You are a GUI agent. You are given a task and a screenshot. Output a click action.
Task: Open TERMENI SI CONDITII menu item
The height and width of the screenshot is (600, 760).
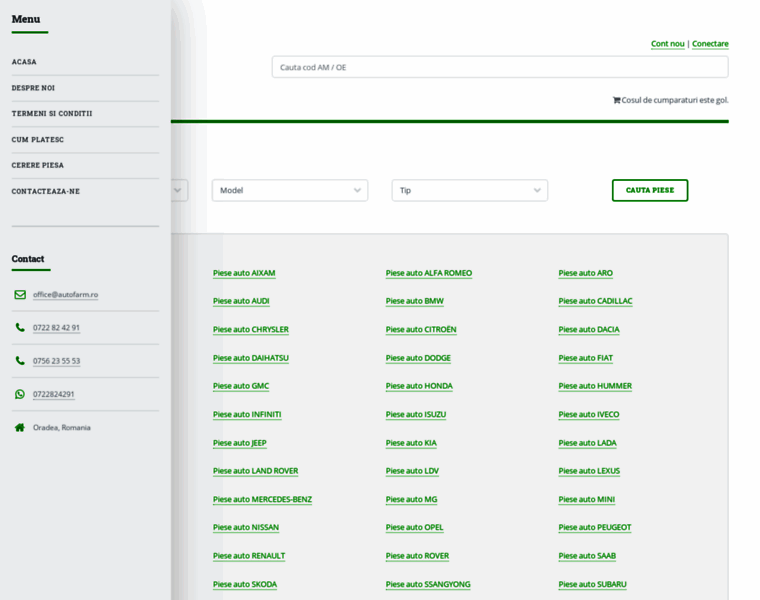pos(52,113)
